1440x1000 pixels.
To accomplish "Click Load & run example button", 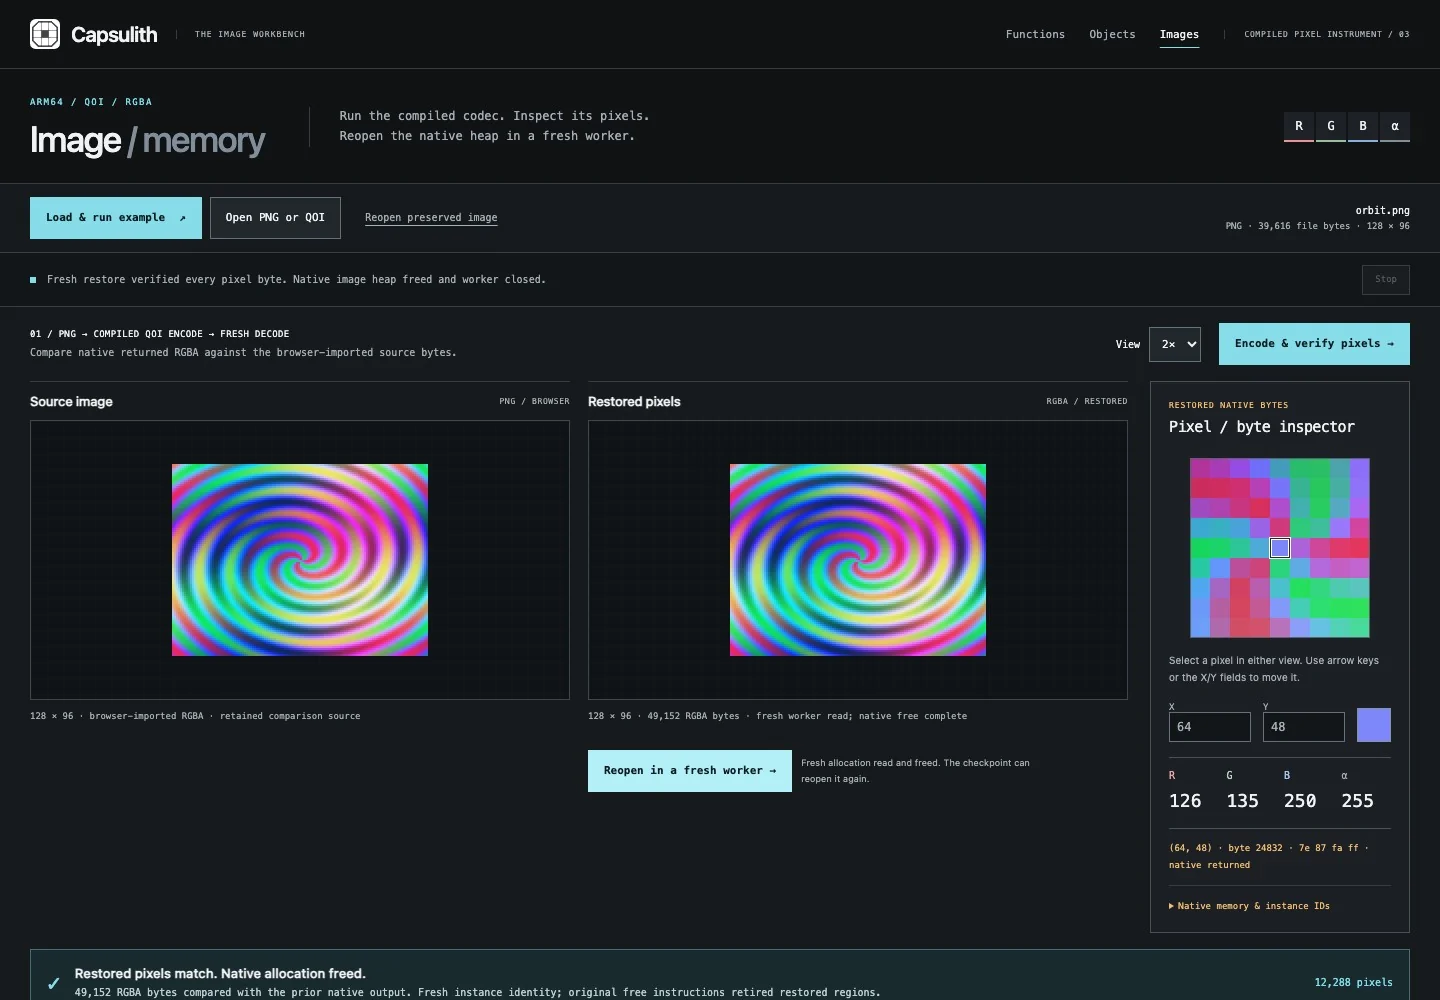I will pyautogui.click(x=116, y=218).
